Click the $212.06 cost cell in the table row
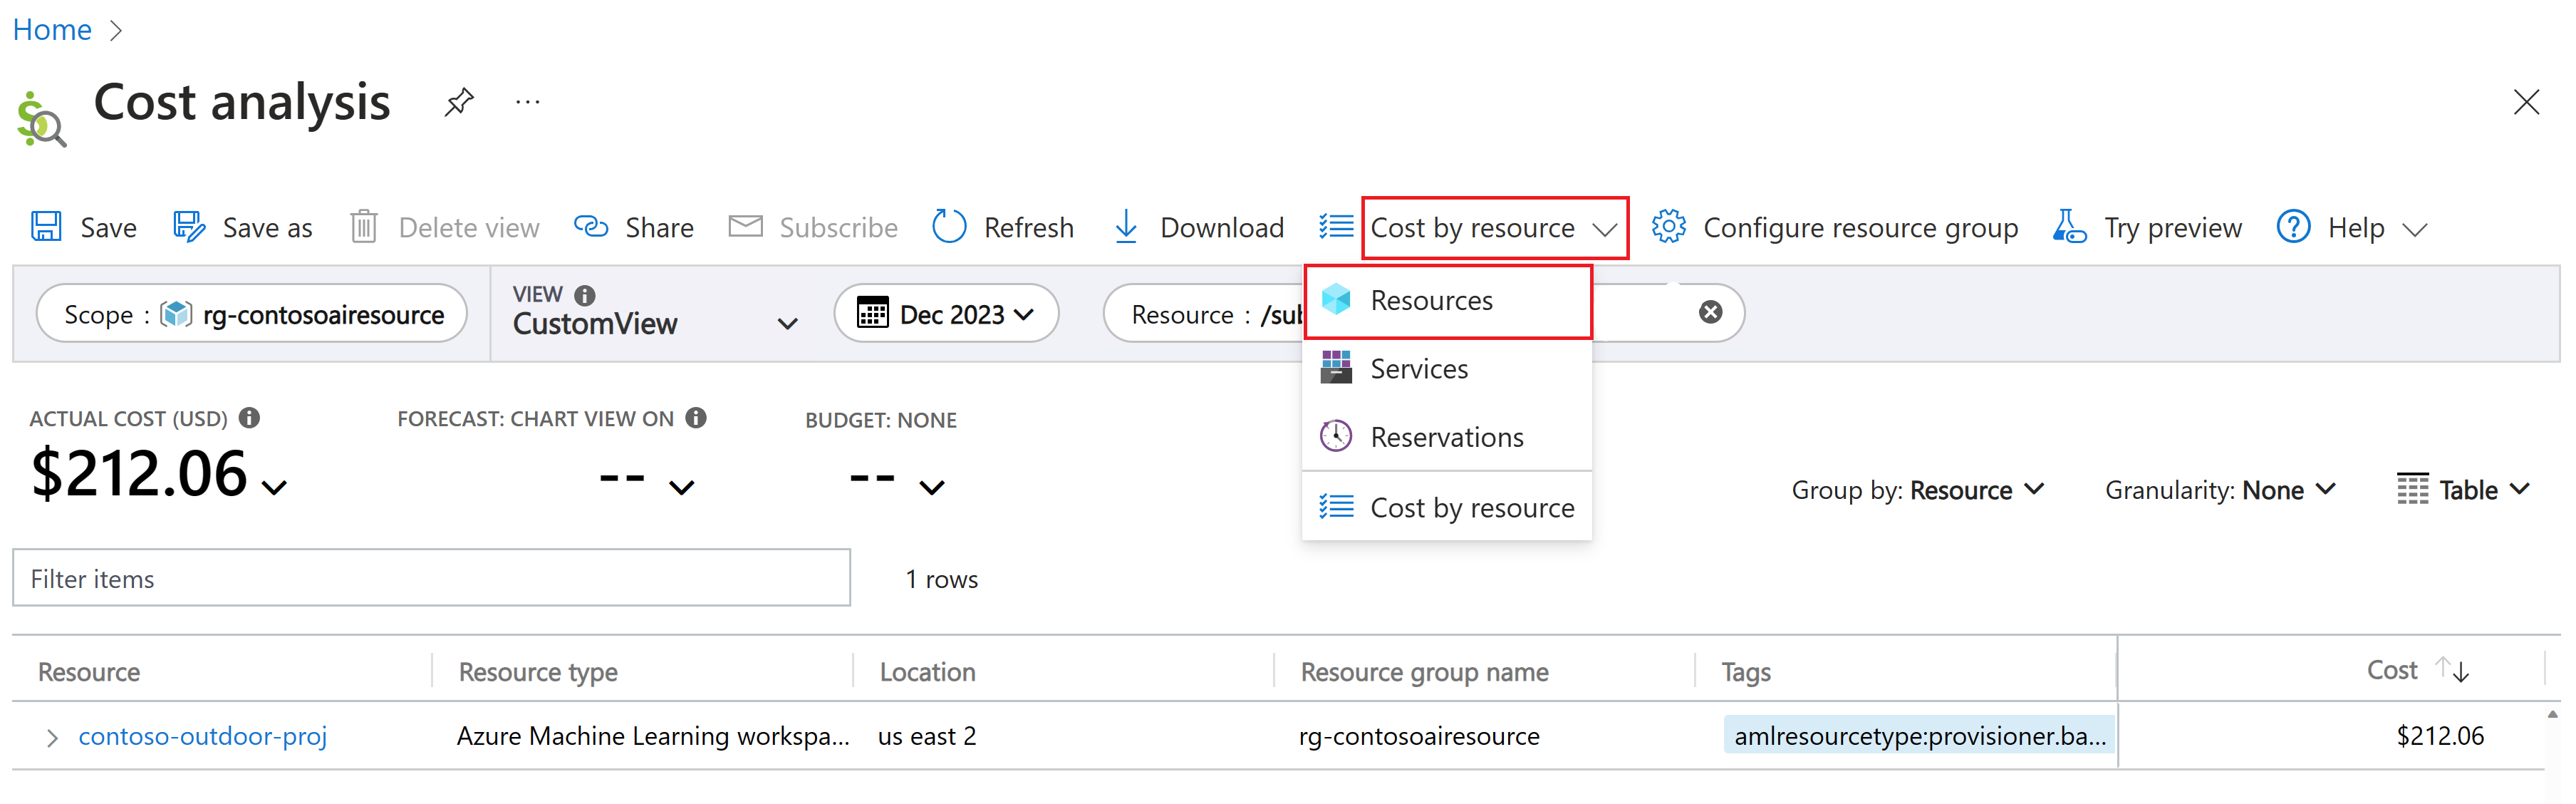This screenshot has width=2576, height=804. coord(2440,736)
